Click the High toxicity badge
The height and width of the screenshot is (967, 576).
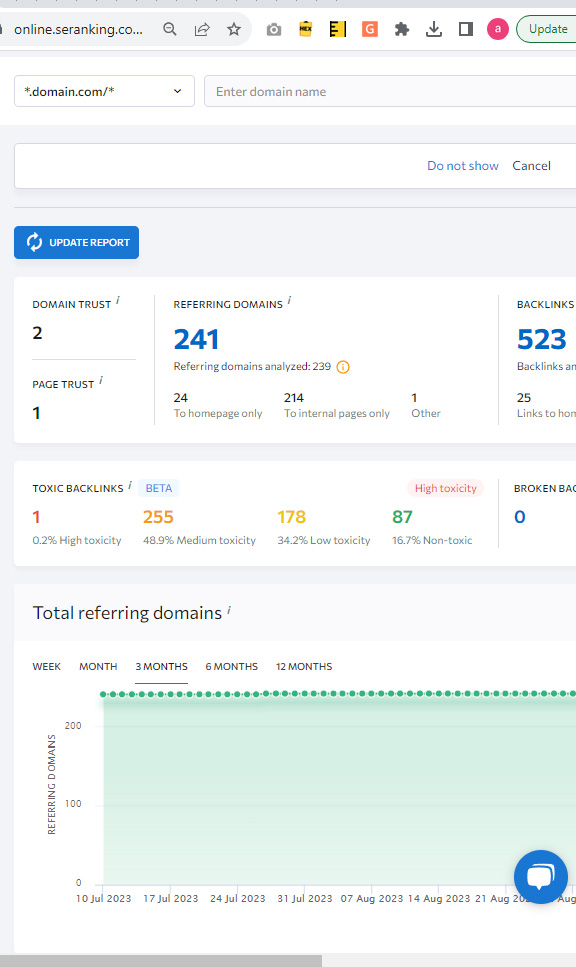(445, 488)
